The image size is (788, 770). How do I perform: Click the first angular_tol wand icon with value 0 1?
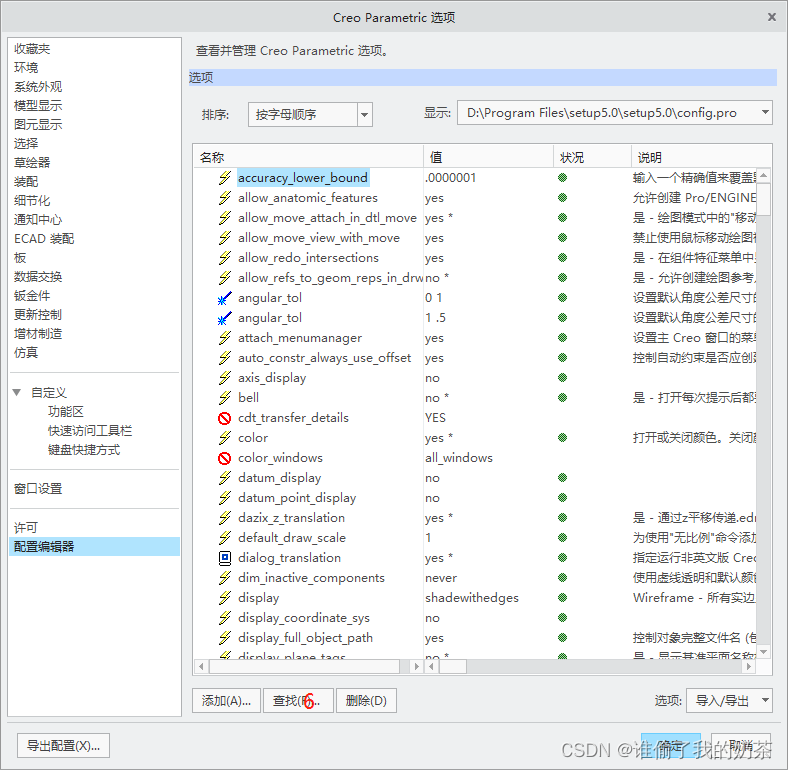point(225,298)
